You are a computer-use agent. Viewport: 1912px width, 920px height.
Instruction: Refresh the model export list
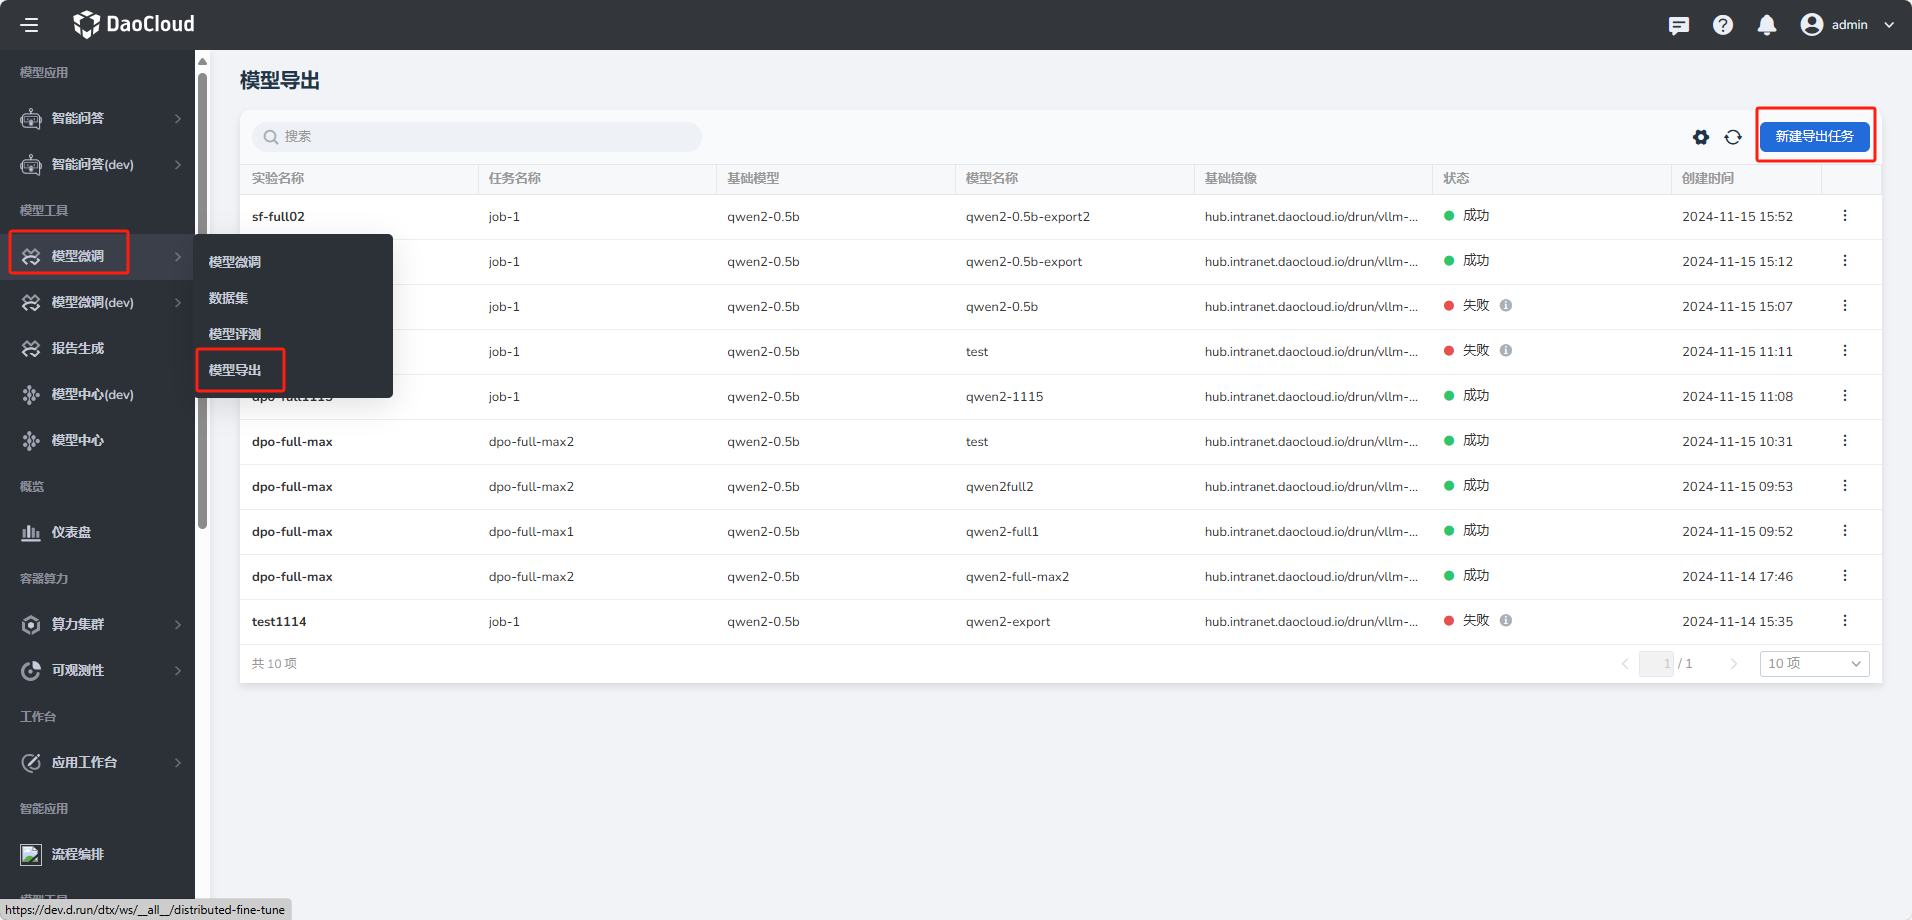click(1733, 137)
